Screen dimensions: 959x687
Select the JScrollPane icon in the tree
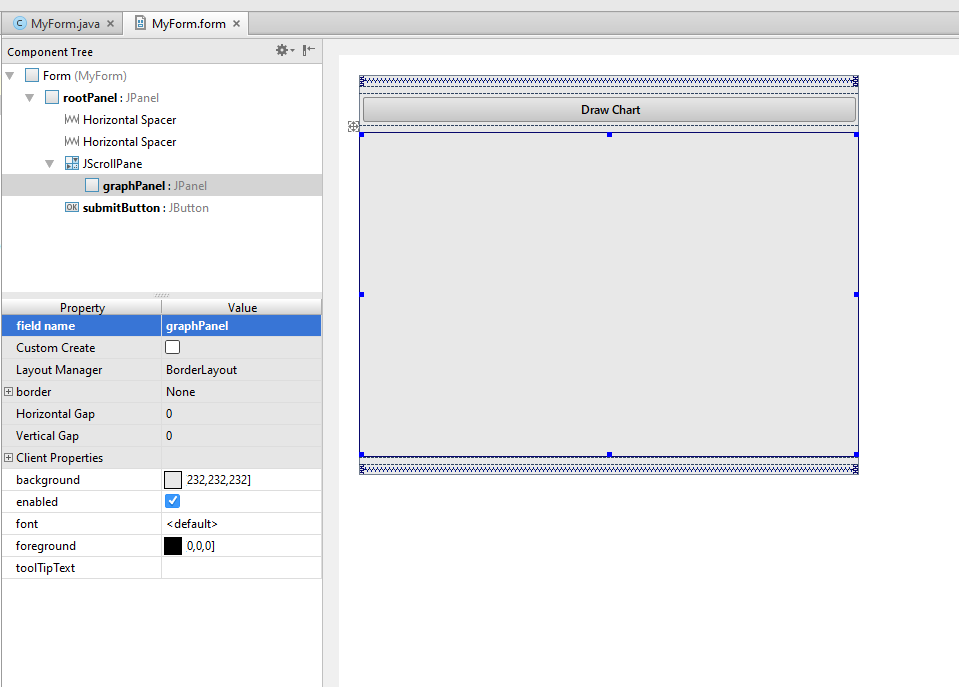pyautogui.click(x=72, y=162)
